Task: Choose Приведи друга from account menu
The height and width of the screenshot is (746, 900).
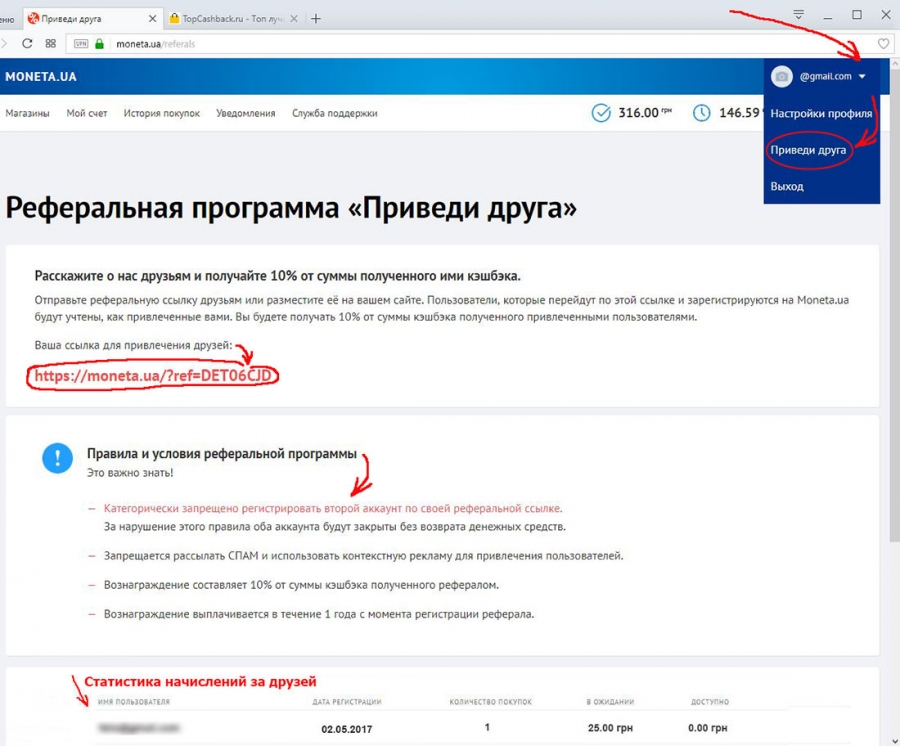Action: (x=808, y=150)
